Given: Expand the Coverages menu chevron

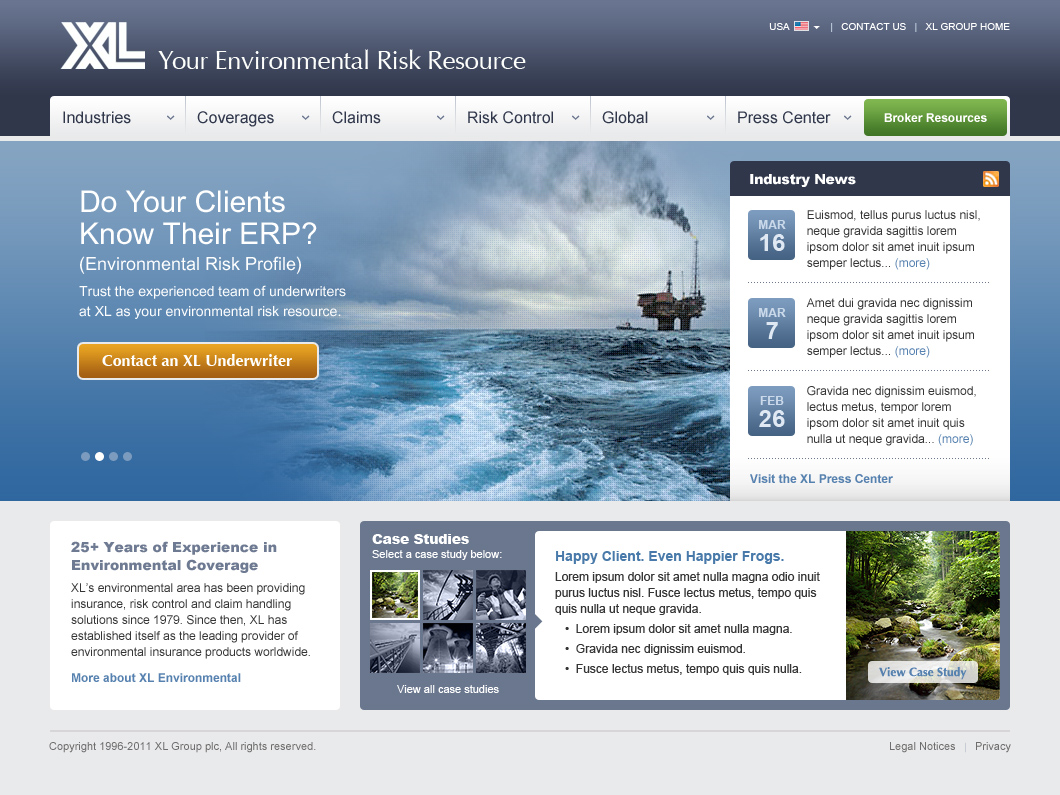Looking at the screenshot, I should tap(306, 118).
